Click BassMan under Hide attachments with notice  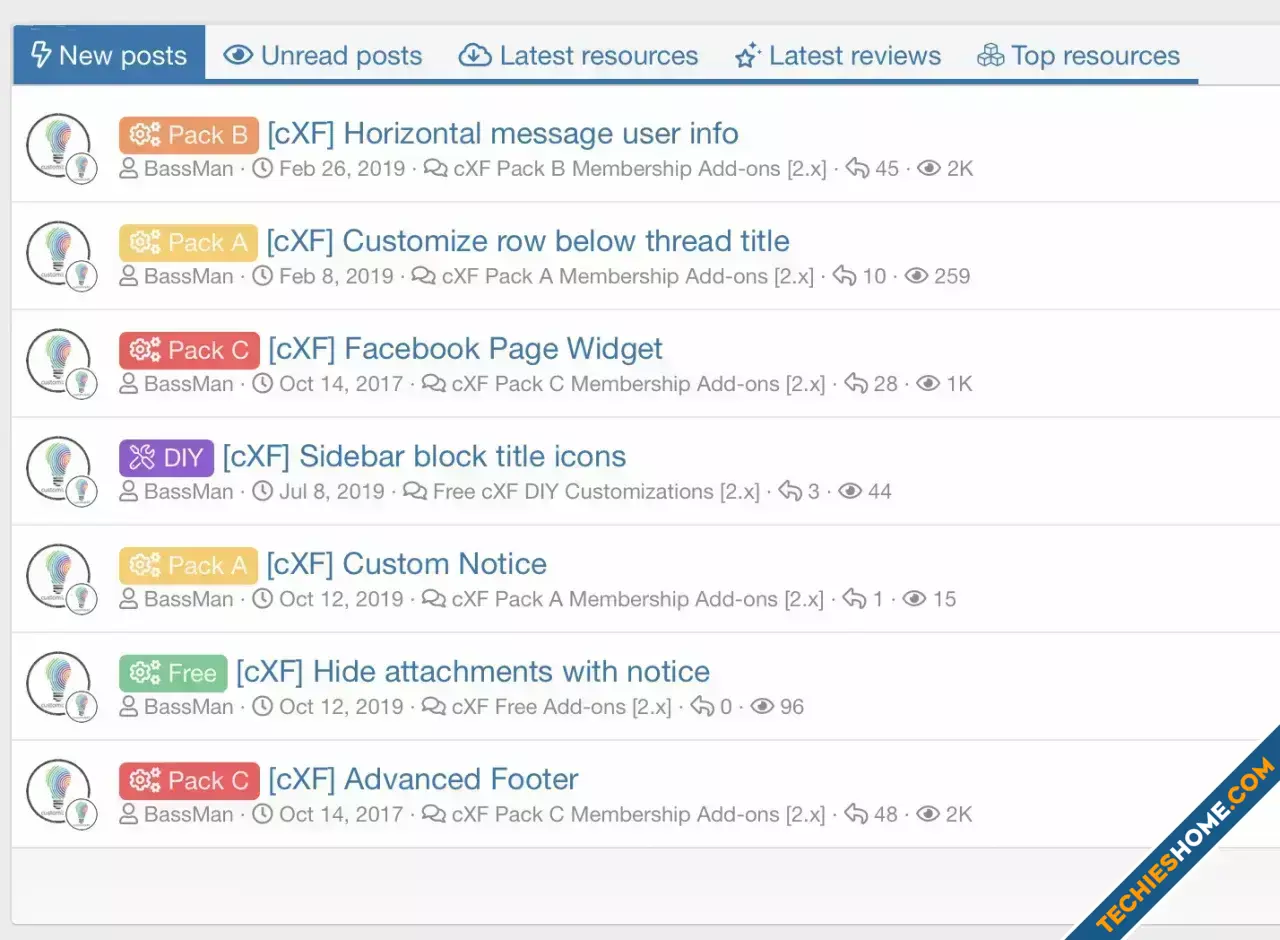coord(188,706)
